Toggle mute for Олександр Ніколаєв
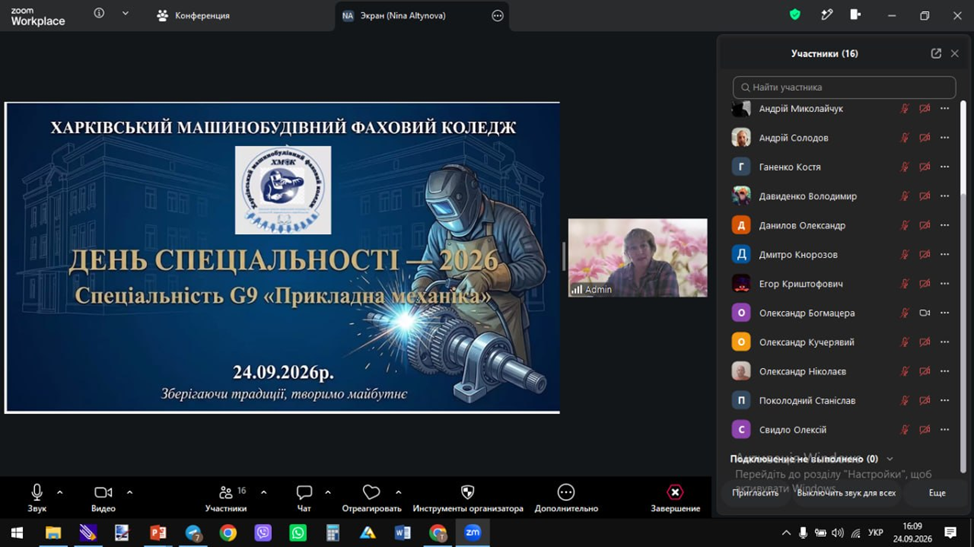 (x=904, y=371)
